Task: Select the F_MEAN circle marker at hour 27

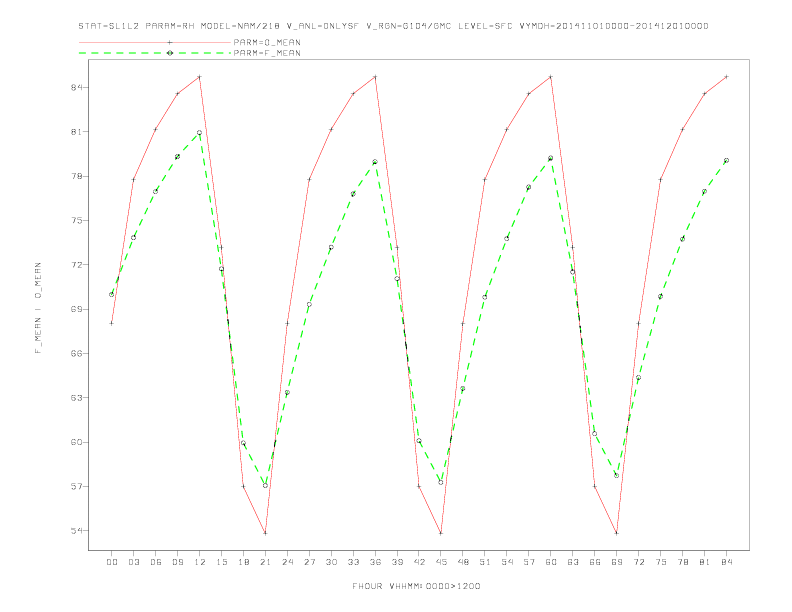Action: point(309,304)
